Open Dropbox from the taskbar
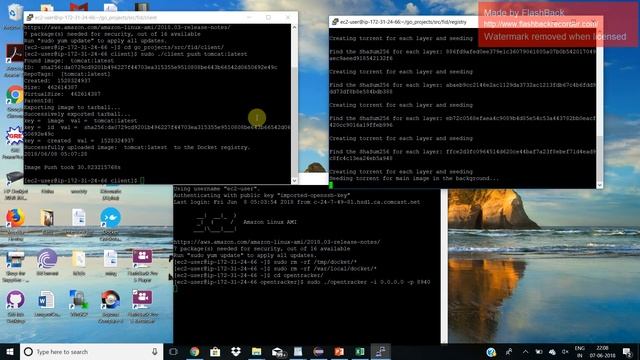 coord(236,351)
